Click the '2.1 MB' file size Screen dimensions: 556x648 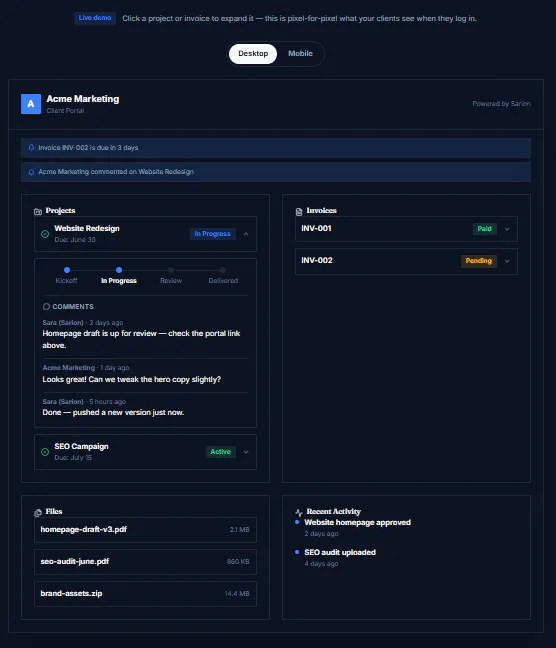point(239,530)
